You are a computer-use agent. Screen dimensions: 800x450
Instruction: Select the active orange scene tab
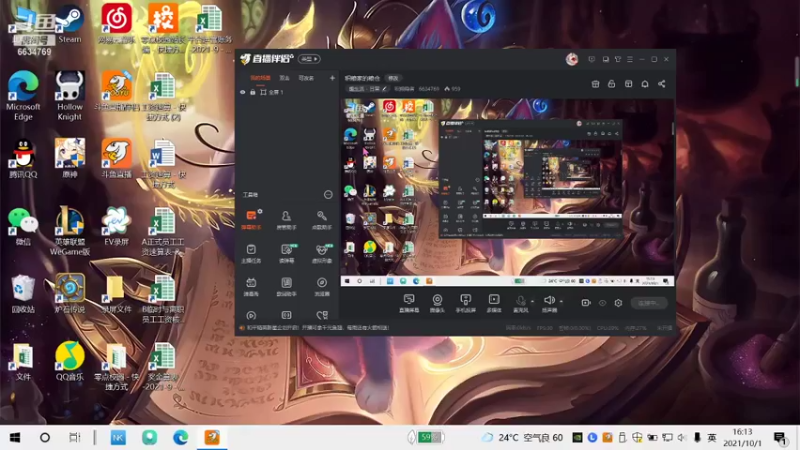pos(260,78)
